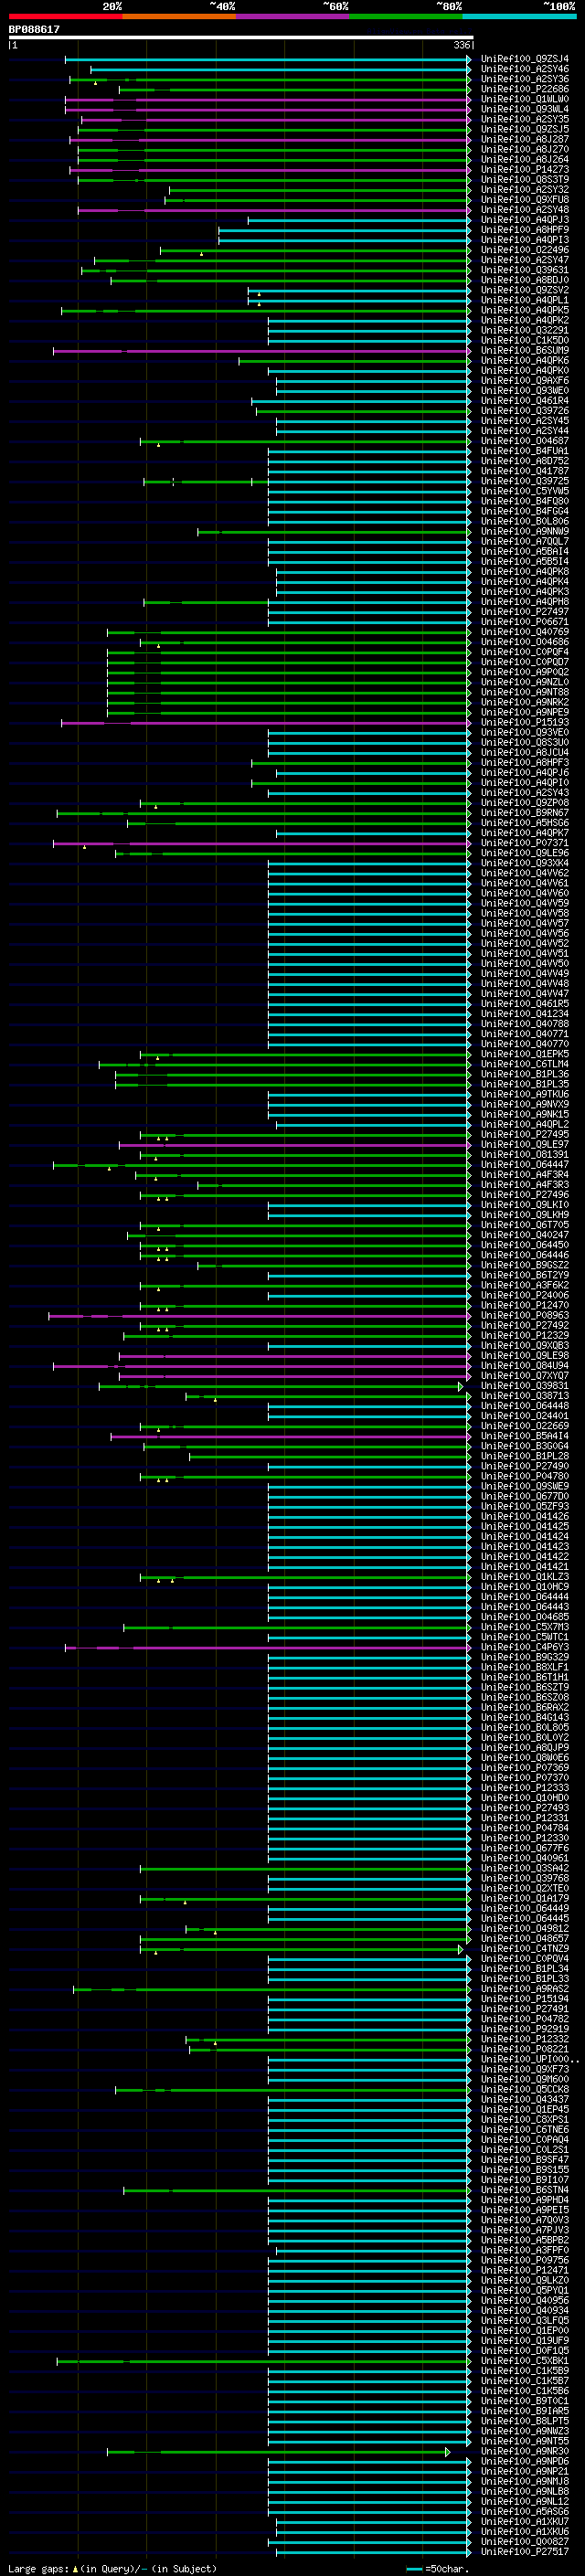This screenshot has width=585, height=2576.
Task: Open the UniRef100_Q9AXF6 hit label
Action: coord(525,381)
